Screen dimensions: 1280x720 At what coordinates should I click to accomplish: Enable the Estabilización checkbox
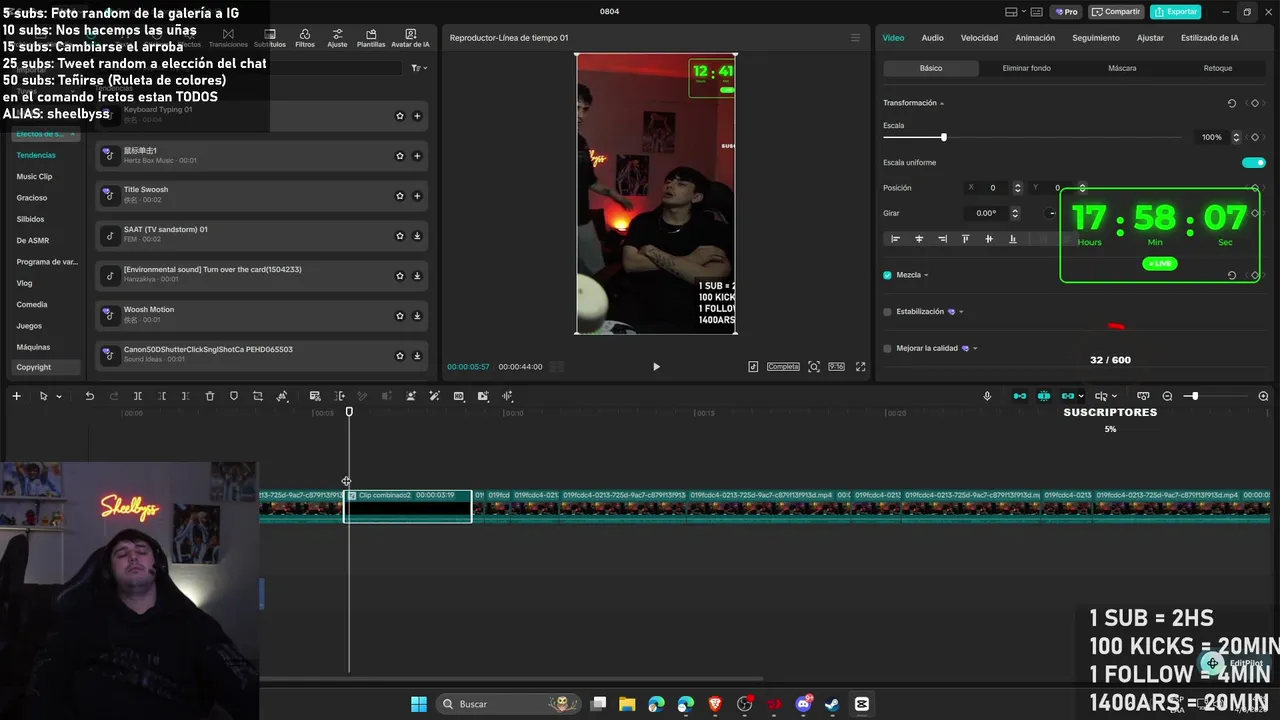point(887,312)
